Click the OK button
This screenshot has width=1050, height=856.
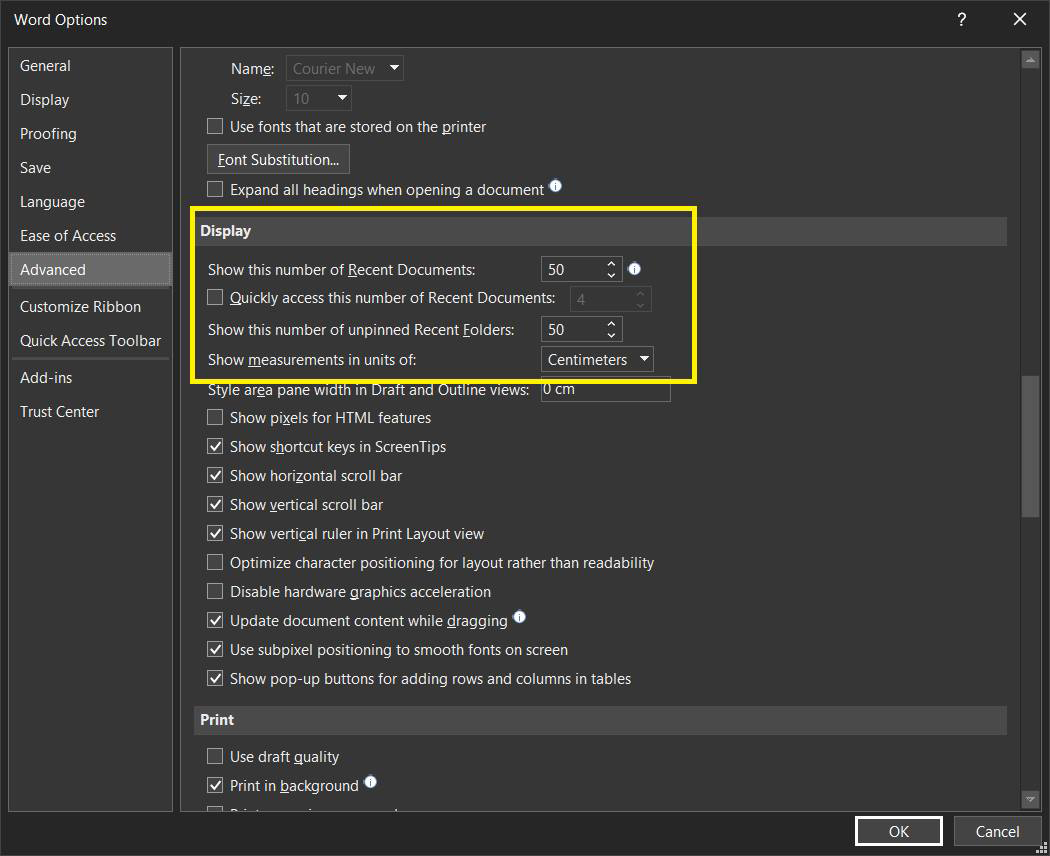click(x=899, y=832)
